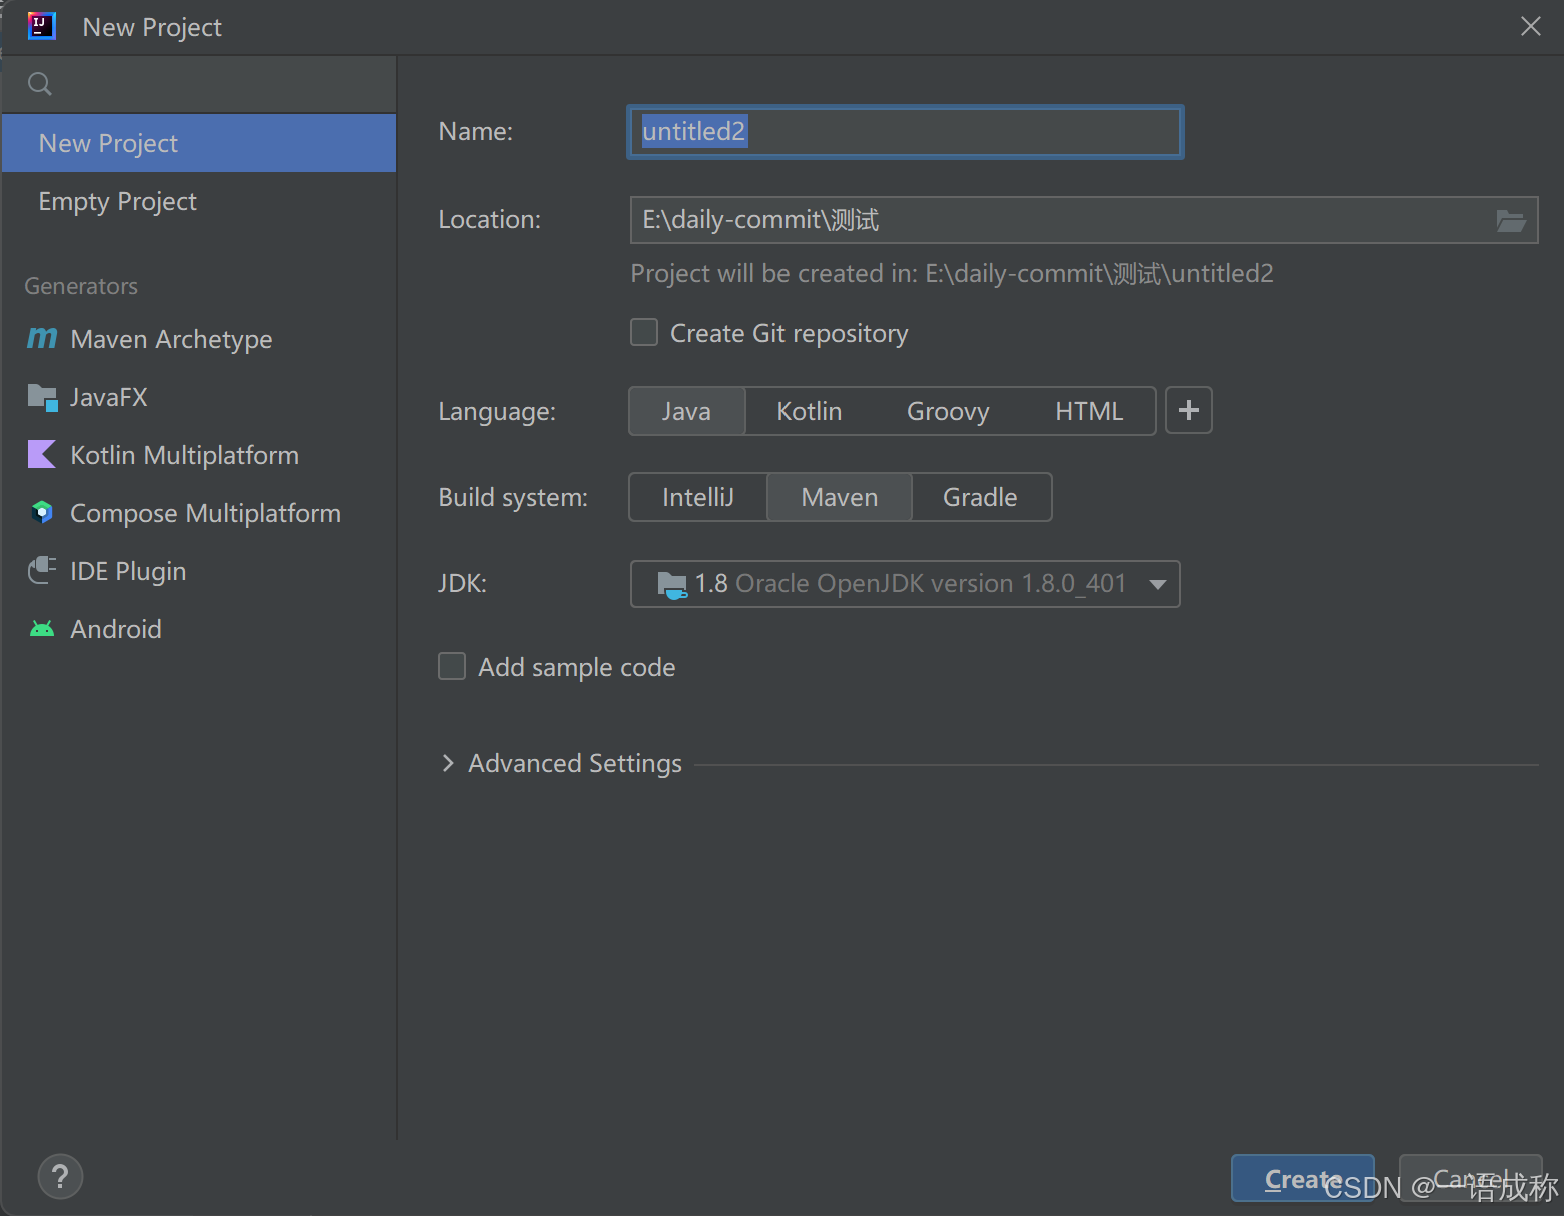Screen dimensions: 1564x1216
Task: Enable Create Git repository checkbox
Action: (644, 333)
